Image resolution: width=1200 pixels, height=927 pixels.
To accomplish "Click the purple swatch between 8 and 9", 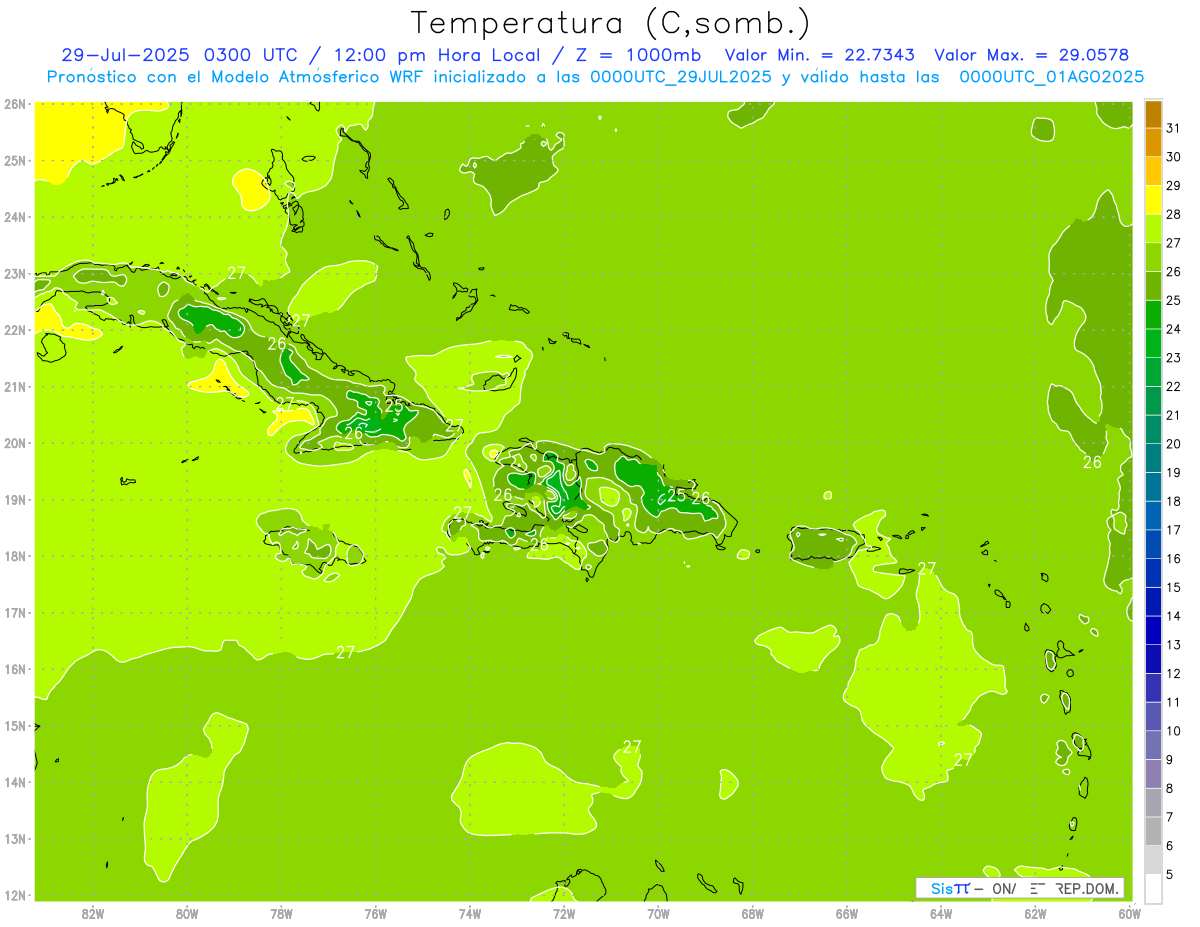I will tap(1153, 774).
